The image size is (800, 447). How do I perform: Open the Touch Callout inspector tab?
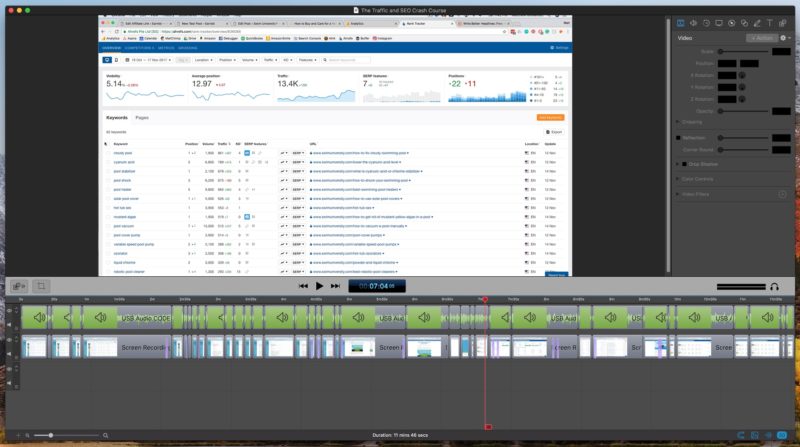coord(744,23)
